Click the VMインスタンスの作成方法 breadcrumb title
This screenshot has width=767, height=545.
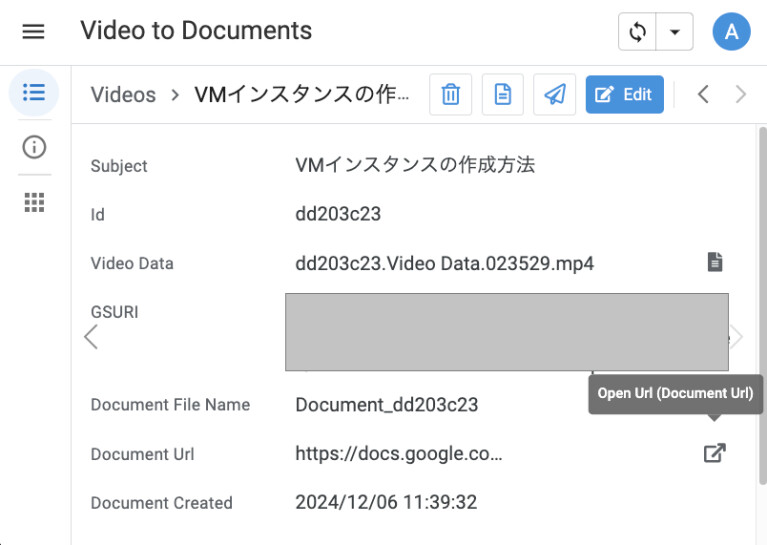(x=302, y=95)
